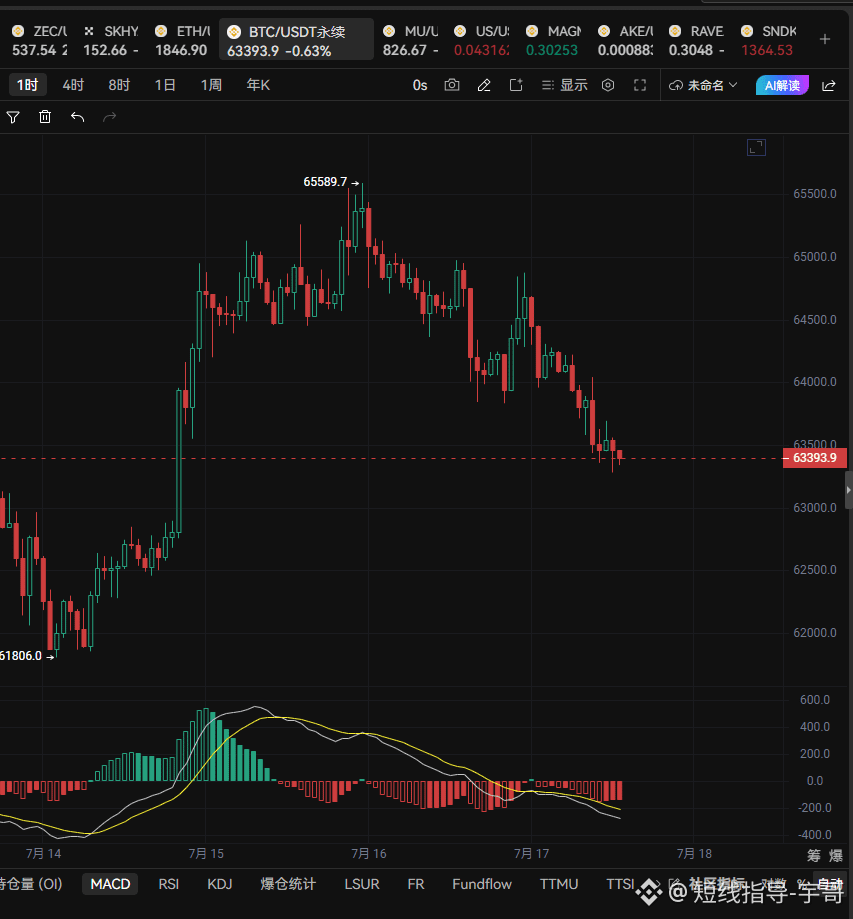Select the 1时 timeframe

pyautogui.click(x=28, y=86)
